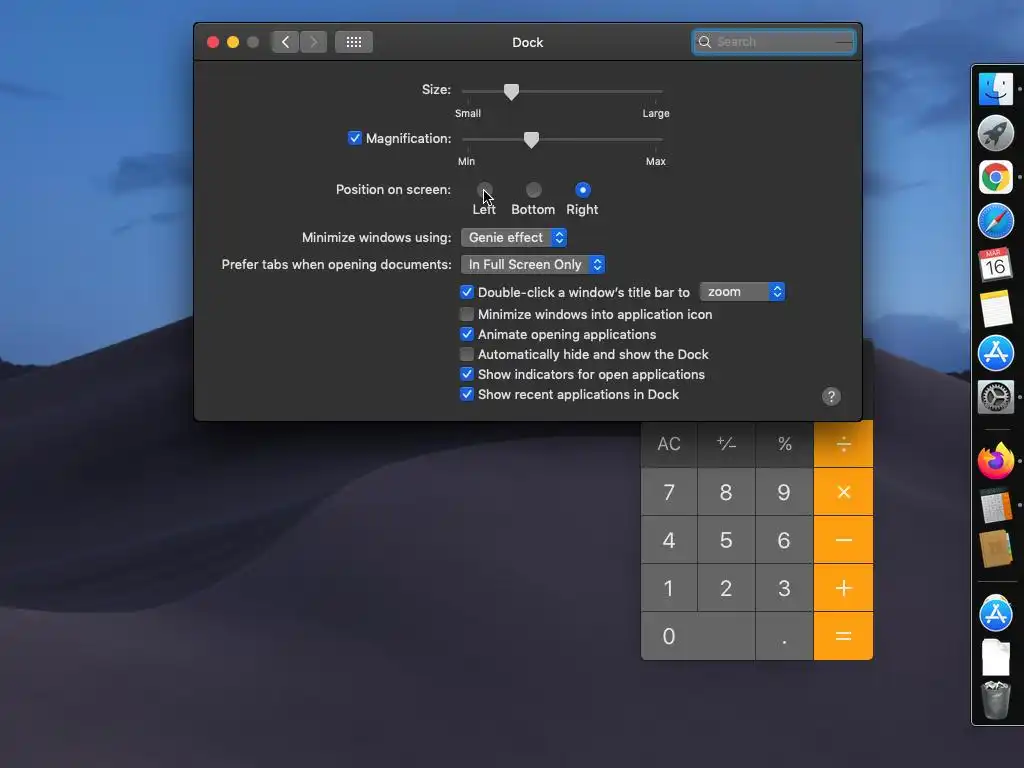Click 3 key in Calculator

point(784,588)
